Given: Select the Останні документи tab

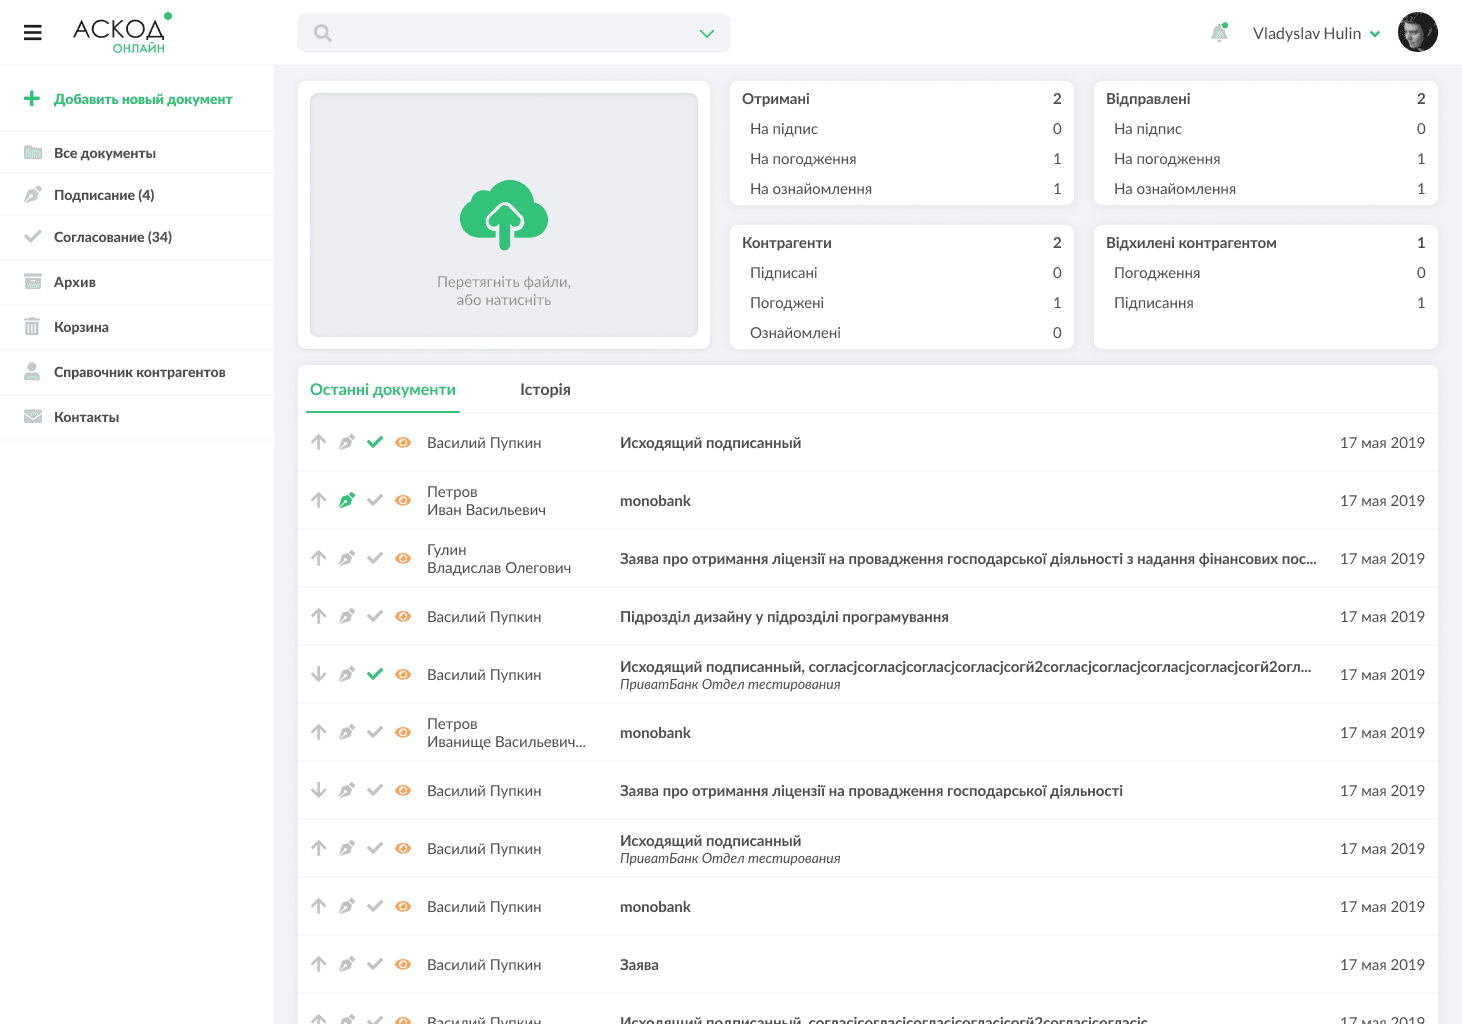Looking at the screenshot, I should click(x=383, y=389).
